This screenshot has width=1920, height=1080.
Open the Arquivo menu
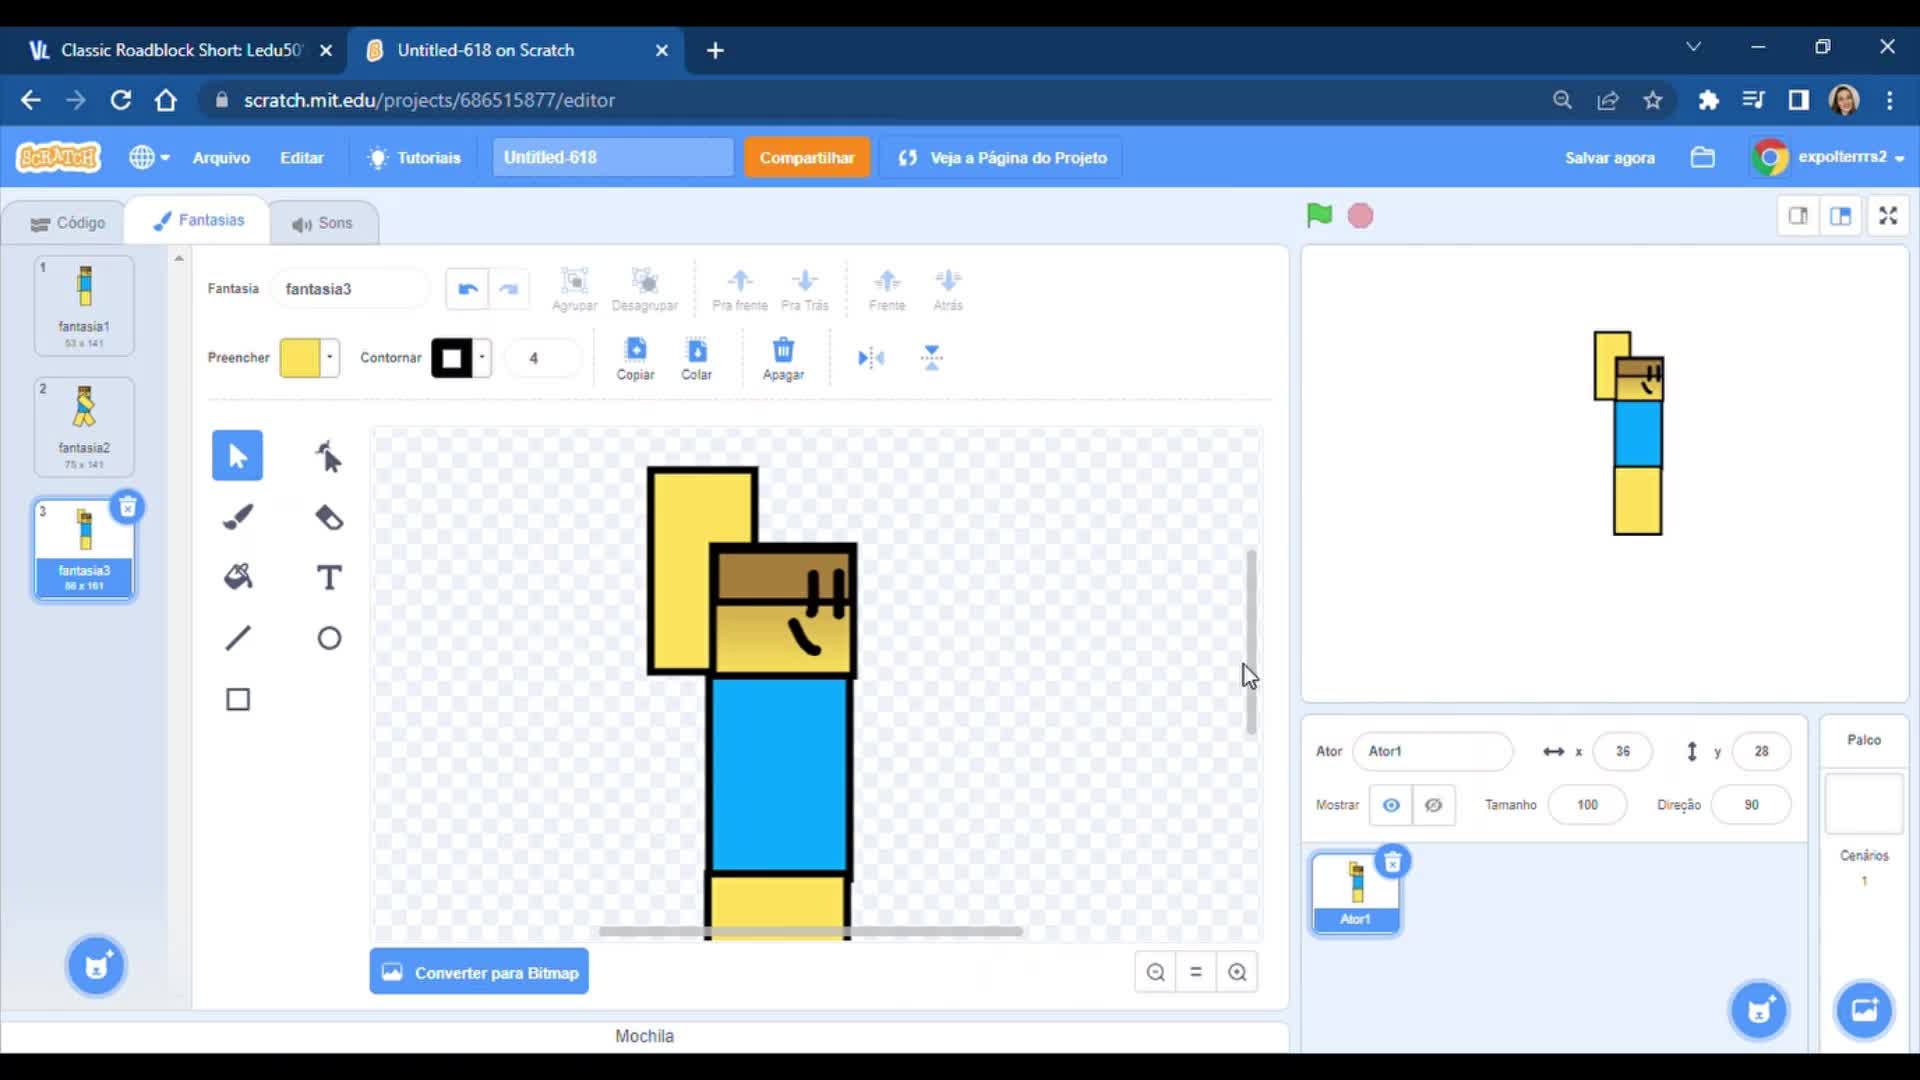point(221,158)
